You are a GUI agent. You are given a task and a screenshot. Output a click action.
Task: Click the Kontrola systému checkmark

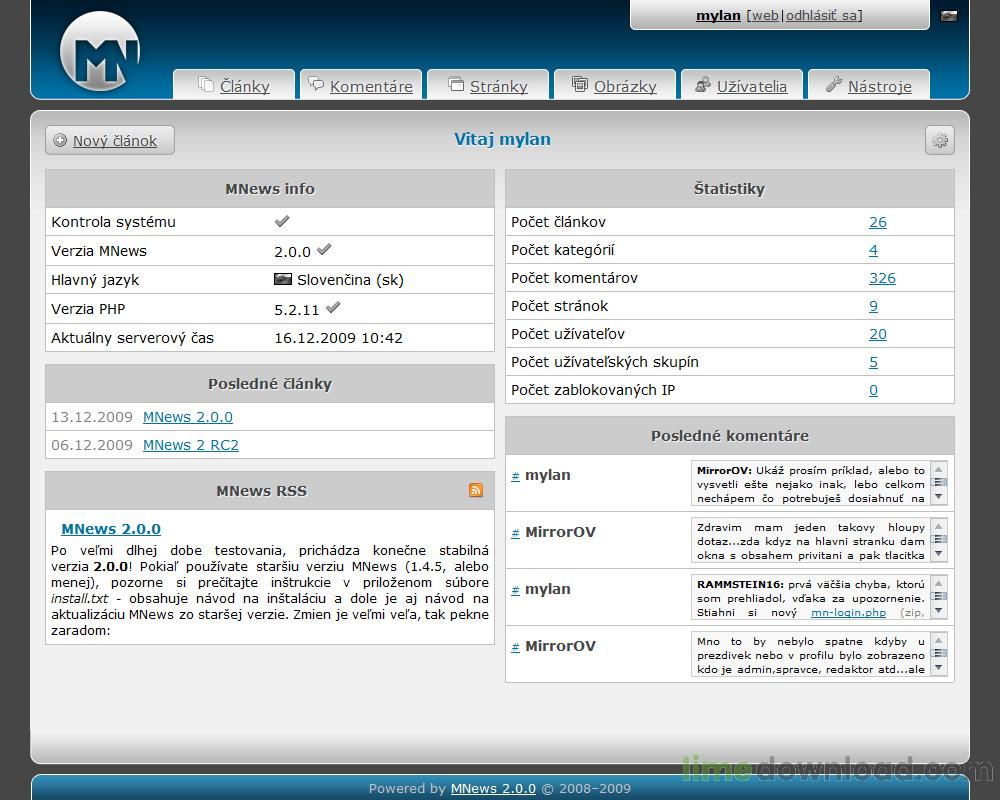[282, 221]
